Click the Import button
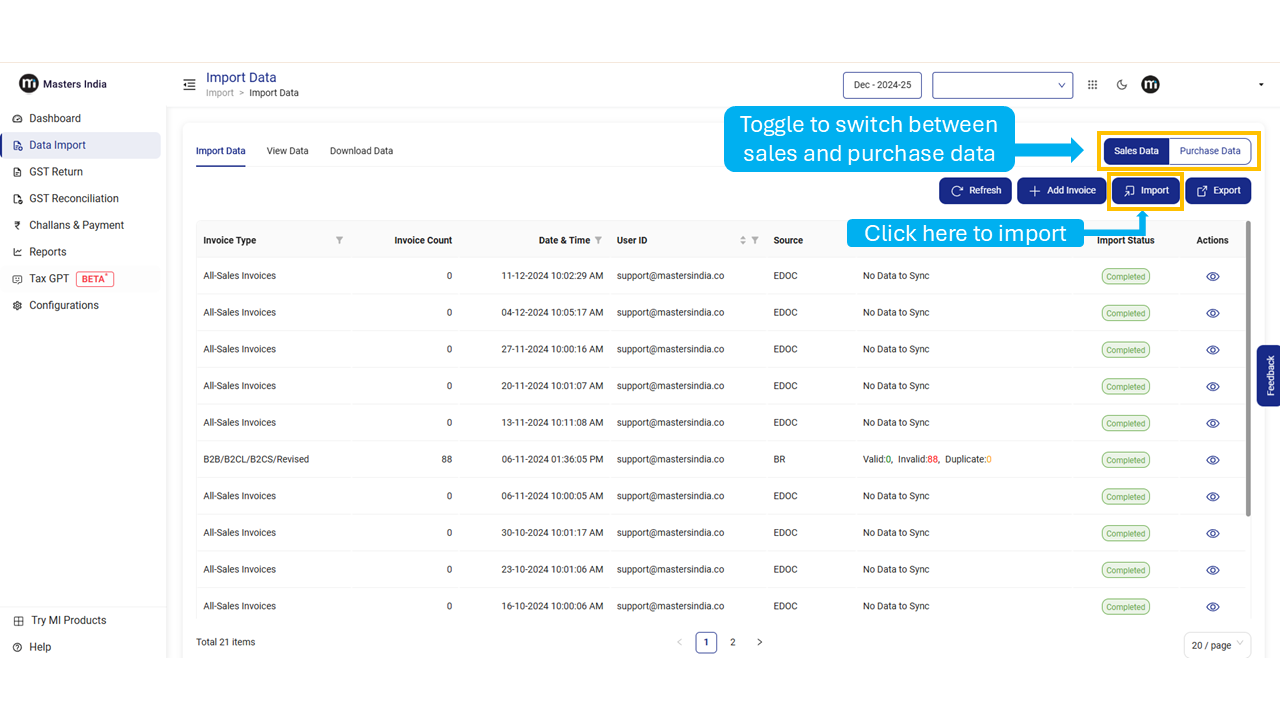The width and height of the screenshot is (1280, 720). coord(1146,190)
